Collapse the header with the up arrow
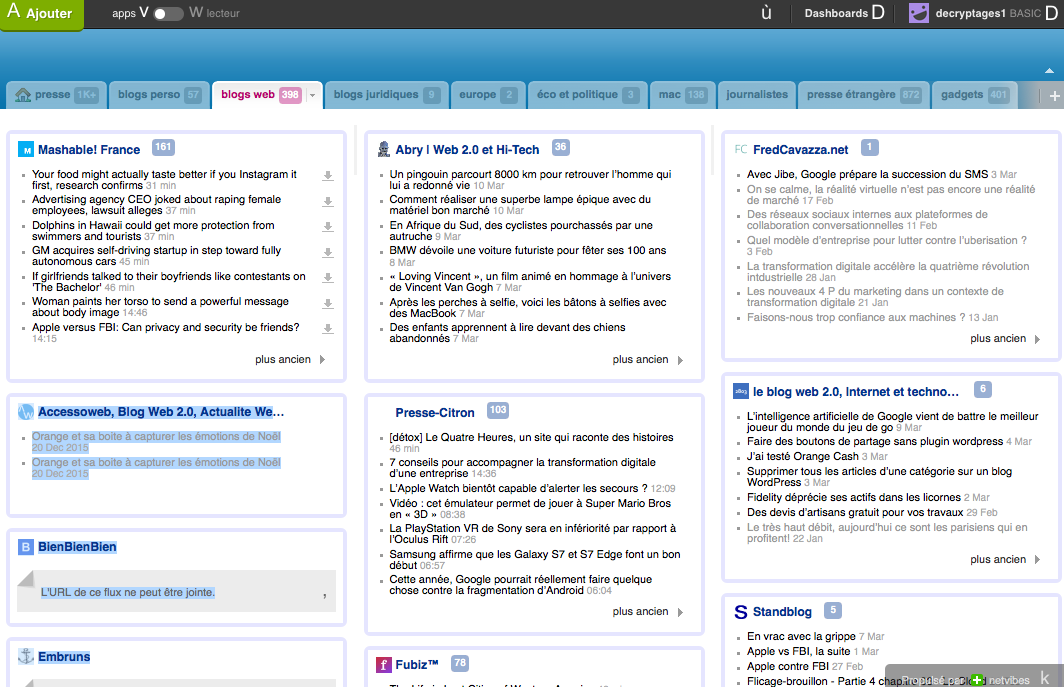Image resolution: width=1064 pixels, height=687 pixels. pyautogui.click(x=1049, y=71)
